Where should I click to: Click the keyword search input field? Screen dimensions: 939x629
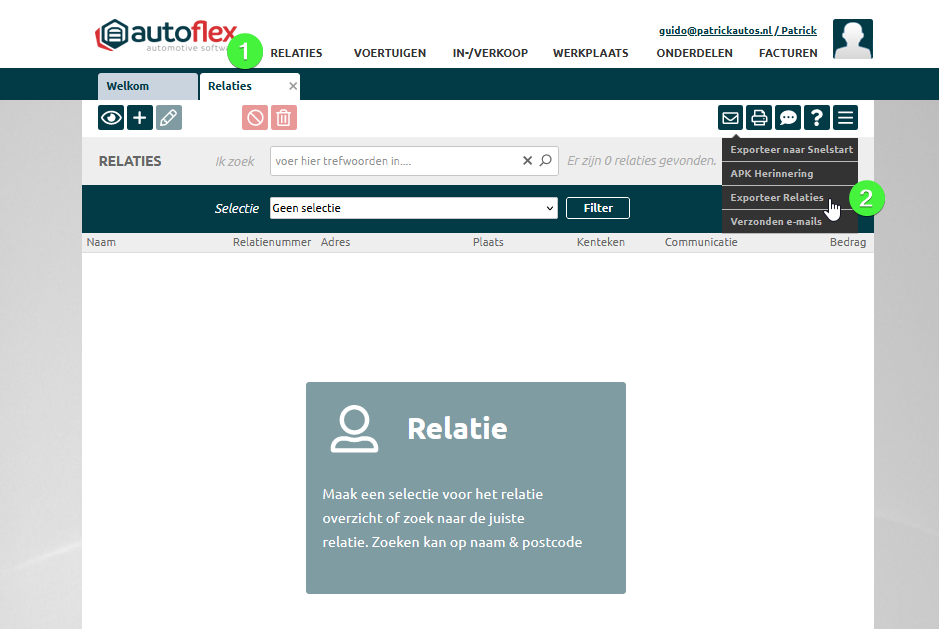395,160
